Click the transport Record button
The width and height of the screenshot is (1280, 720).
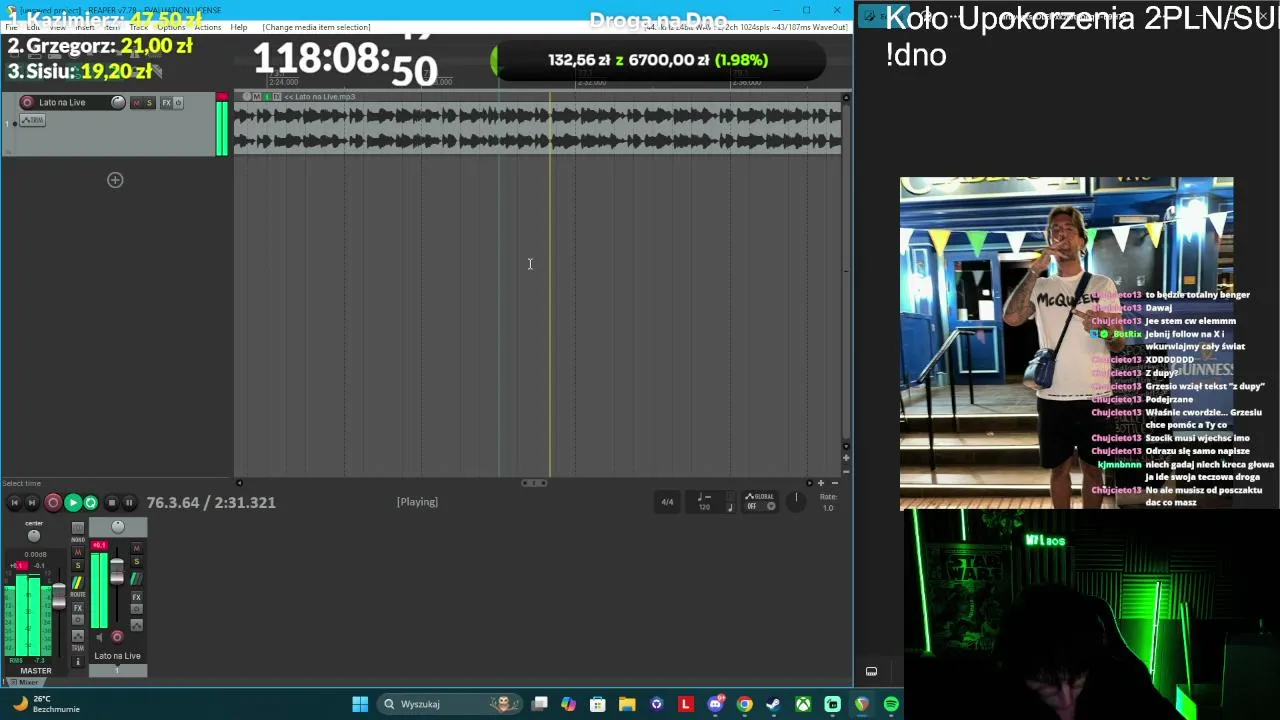(x=53, y=503)
